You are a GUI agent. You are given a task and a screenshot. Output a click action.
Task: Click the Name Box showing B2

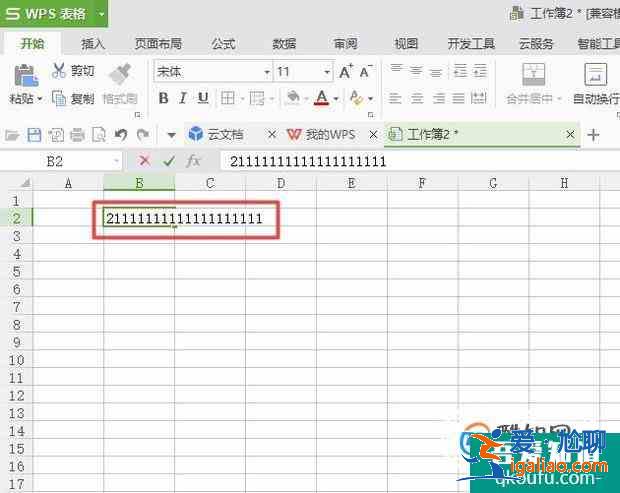click(55, 161)
